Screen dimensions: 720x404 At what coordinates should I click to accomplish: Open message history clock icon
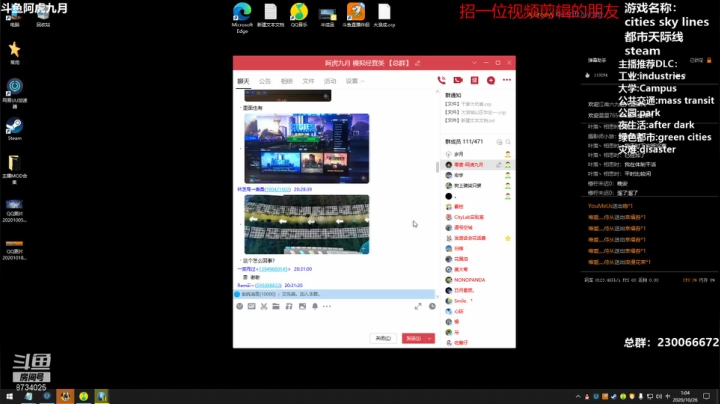[x=432, y=306]
